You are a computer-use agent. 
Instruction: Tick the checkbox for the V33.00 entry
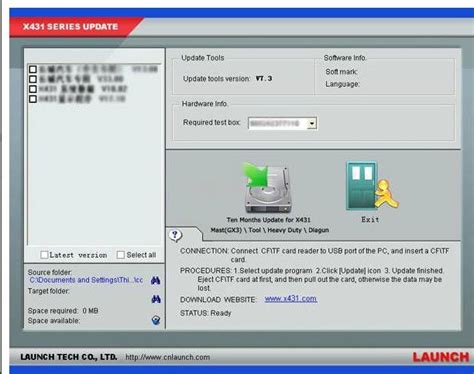[33, 79]
